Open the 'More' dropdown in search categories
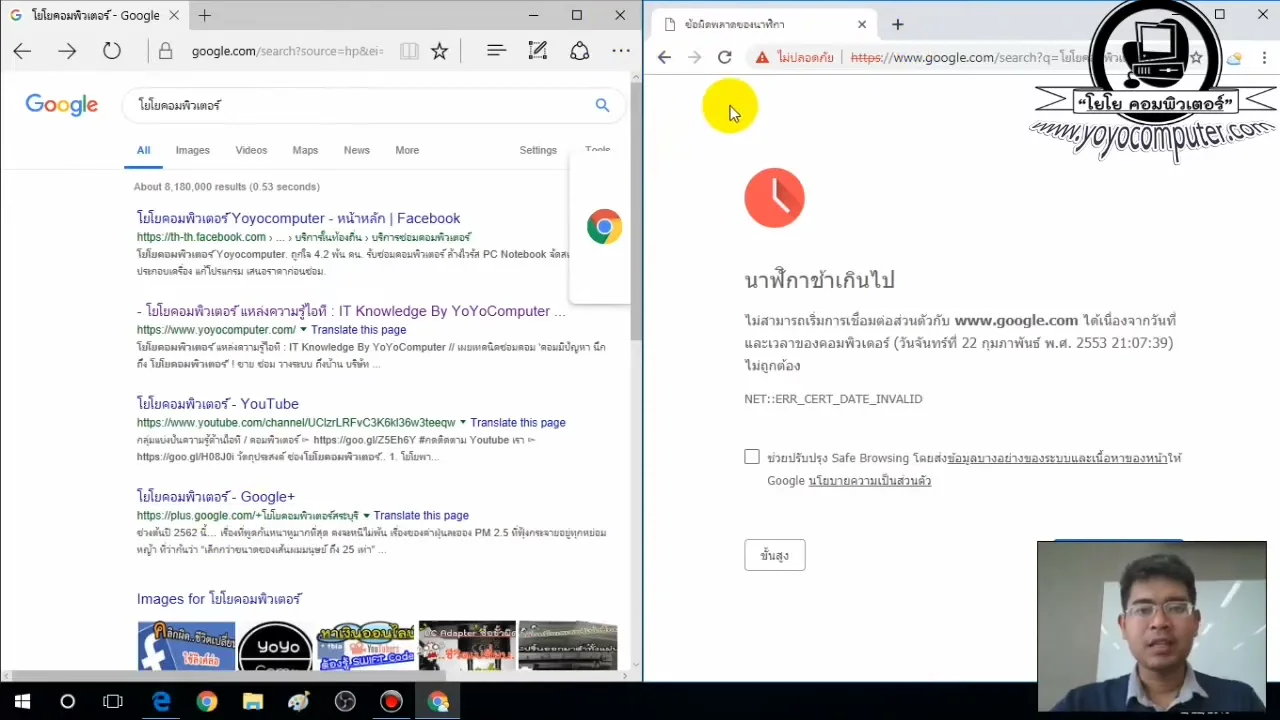 (x=406, y=150)
